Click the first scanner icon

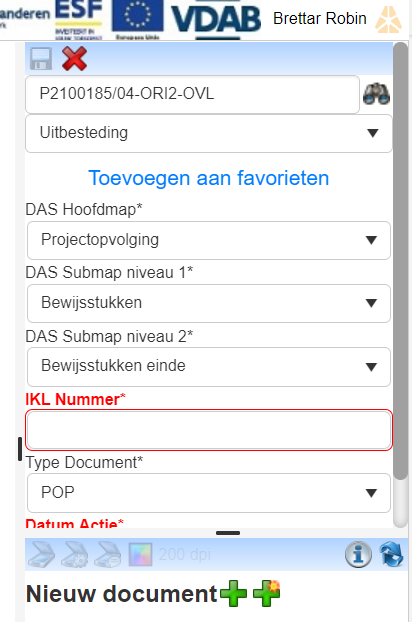[42, 554]
